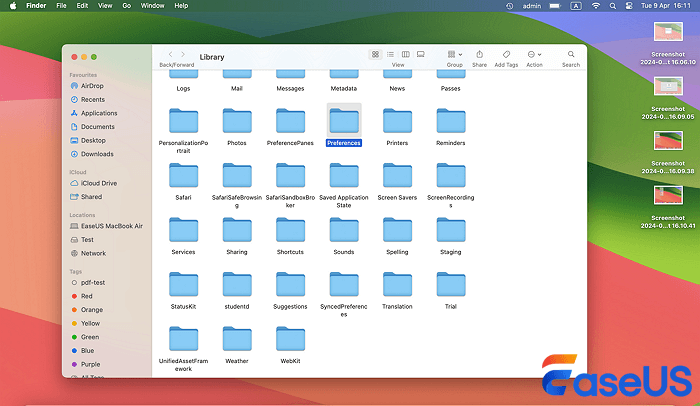Image resolution: width=700 pixels, height=406 pixels.
Task: Open AirDrop in sidebar
Action: (x=93, y=86)
